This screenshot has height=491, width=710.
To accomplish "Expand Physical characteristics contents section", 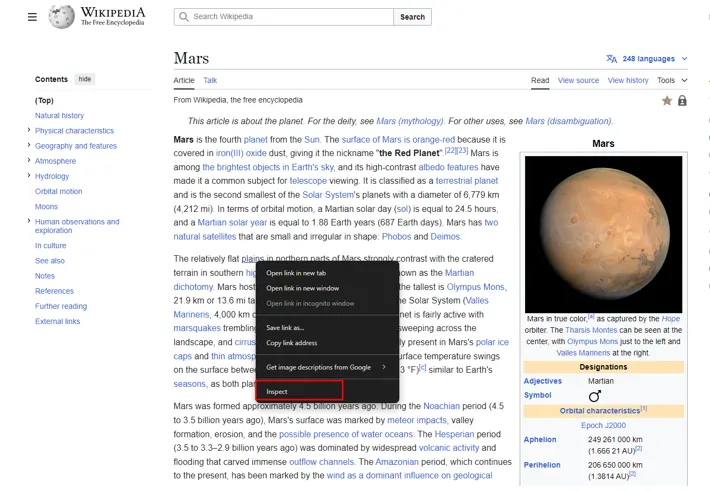I will [x=29, y=130].
